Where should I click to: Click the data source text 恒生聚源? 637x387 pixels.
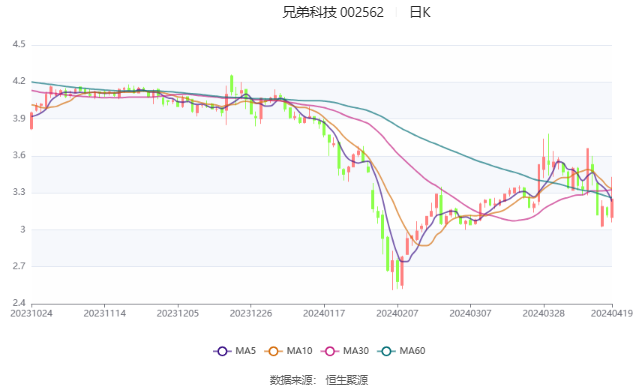click(x=347, y=380)
